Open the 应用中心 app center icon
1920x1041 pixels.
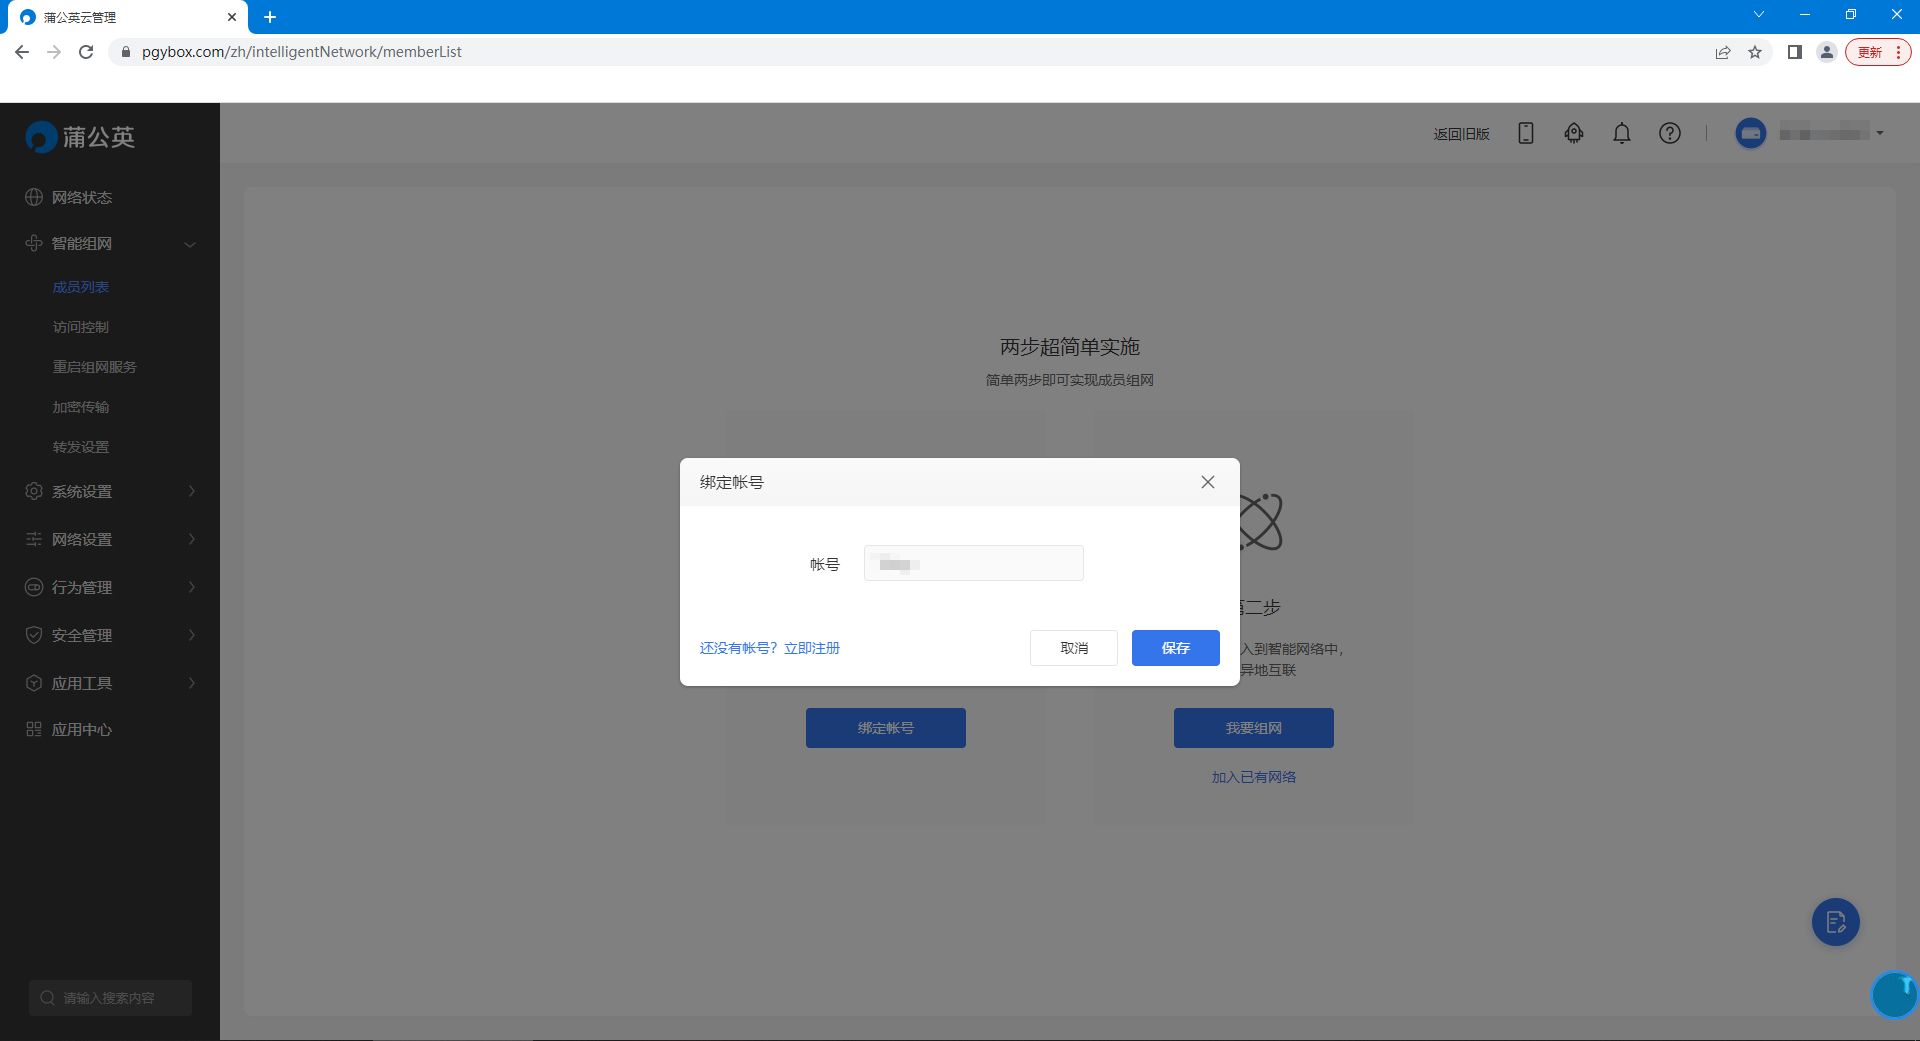[x=33, y=729]
